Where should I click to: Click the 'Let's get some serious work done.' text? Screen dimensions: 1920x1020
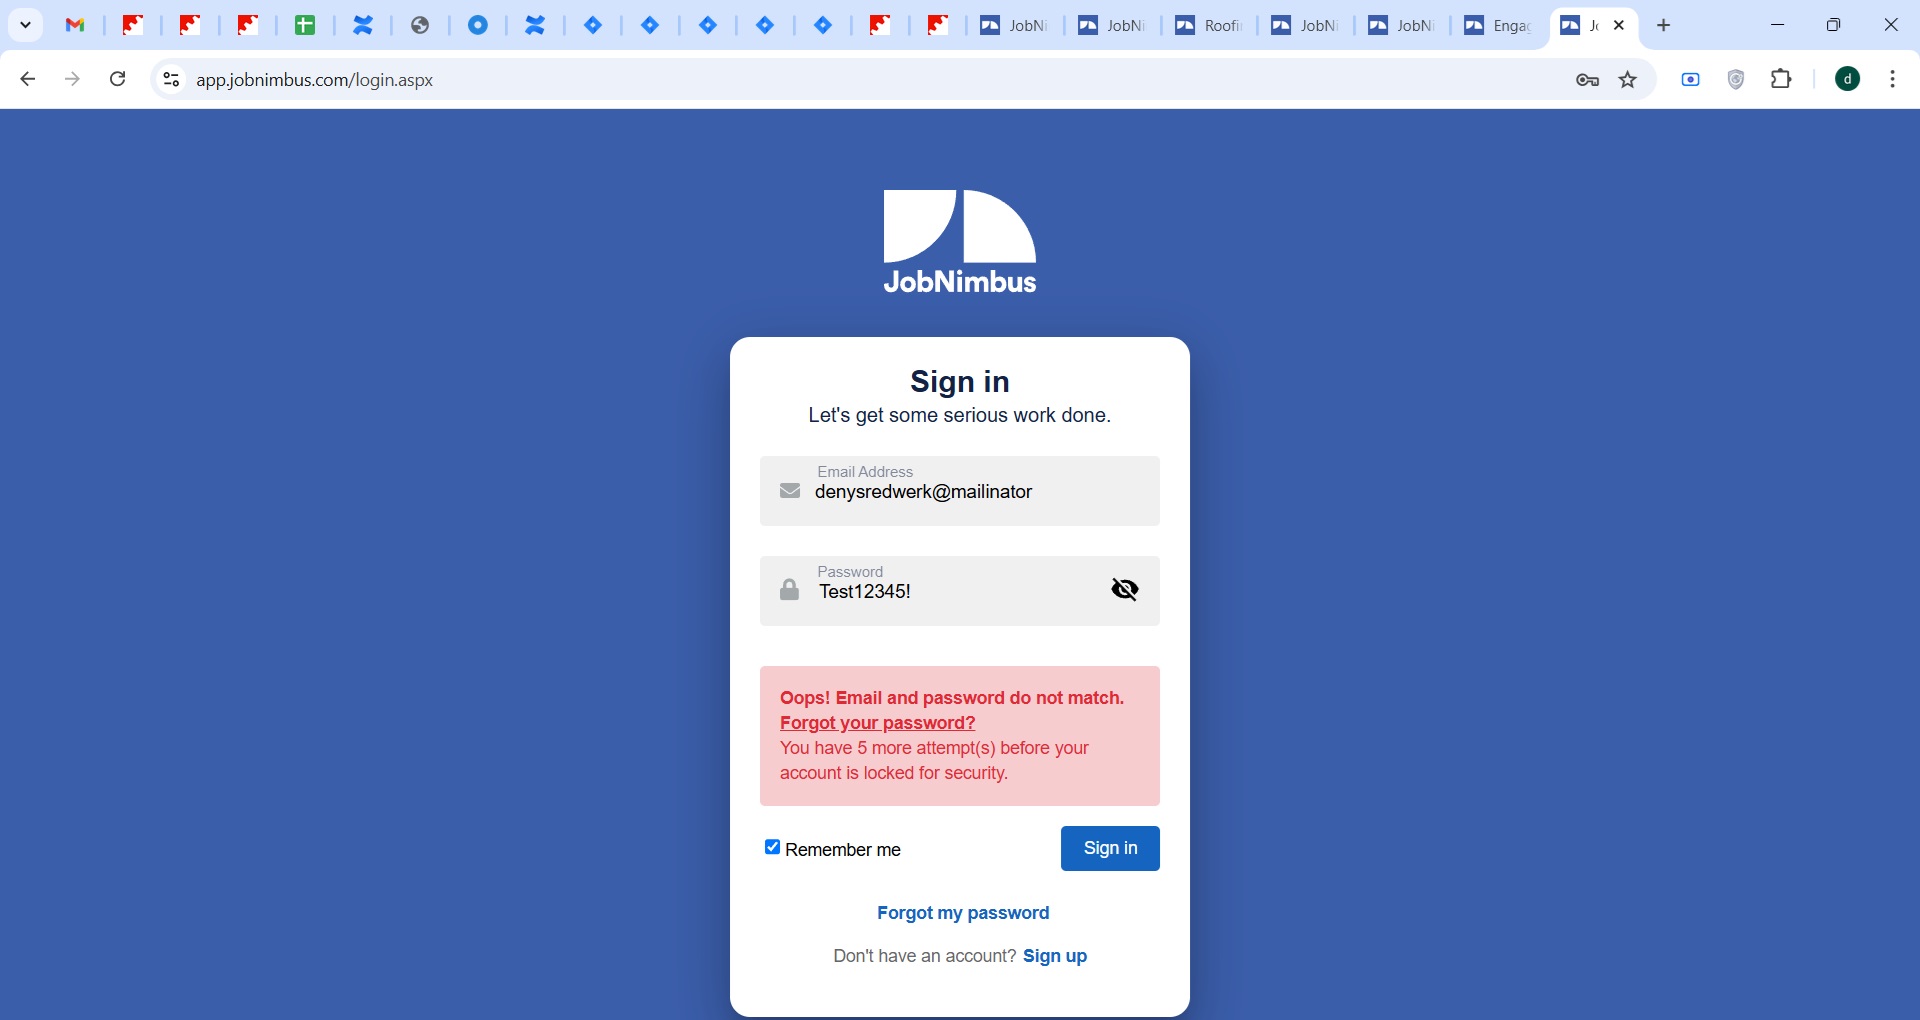coord(960,415)
